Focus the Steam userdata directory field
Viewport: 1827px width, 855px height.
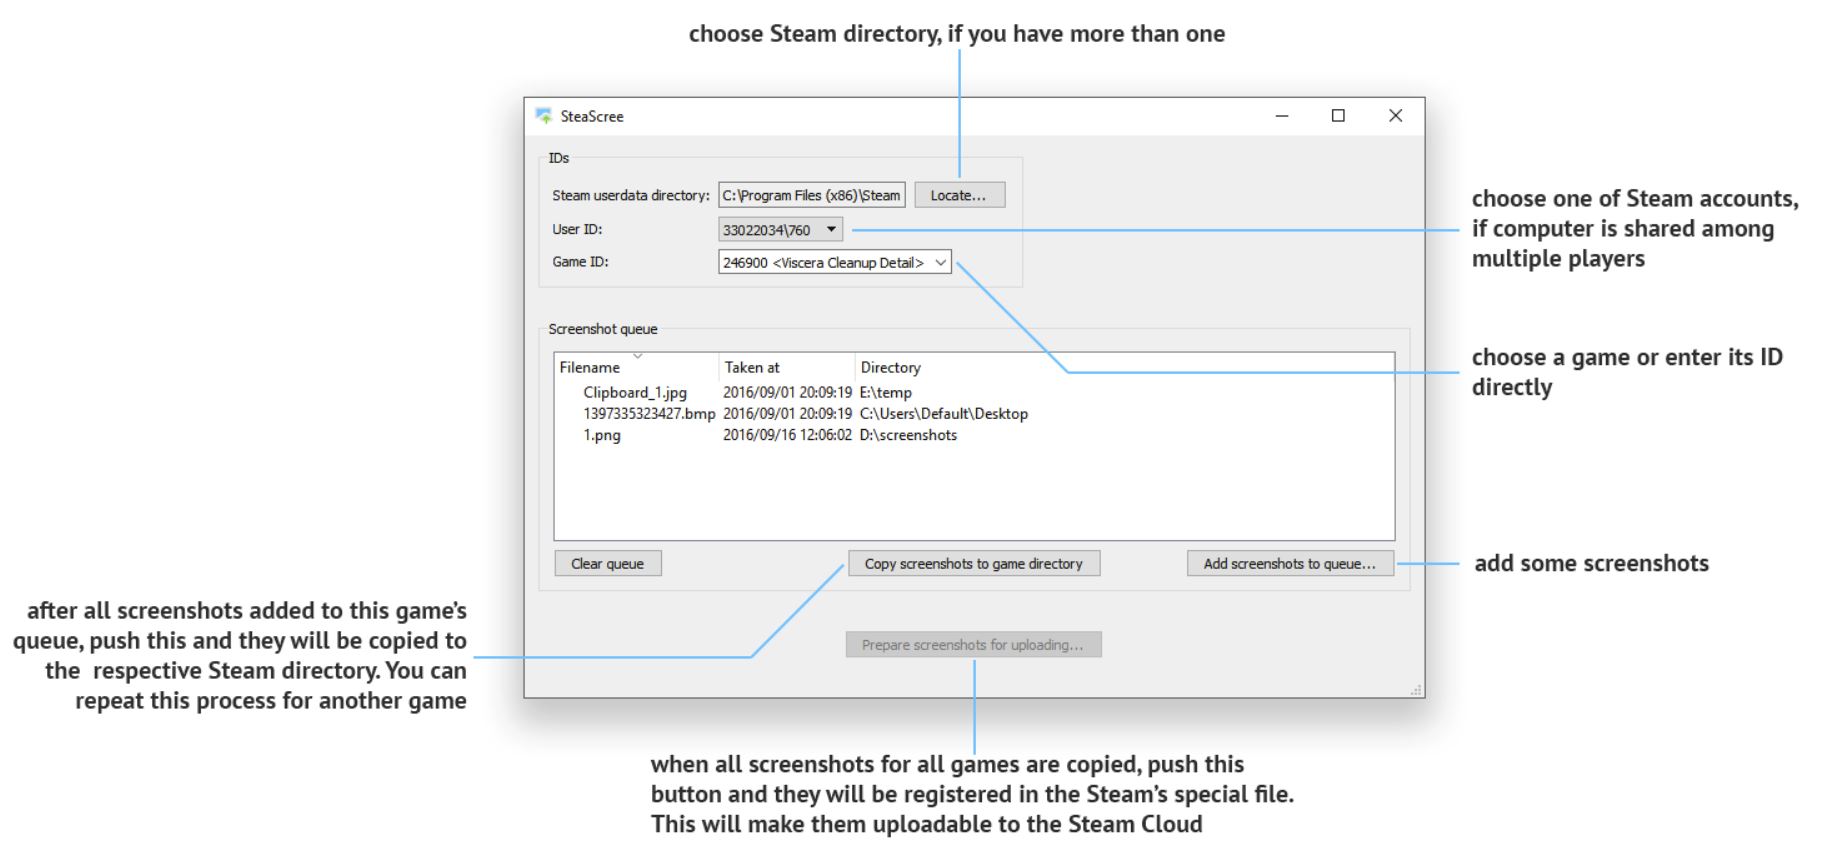click(812, 195)
